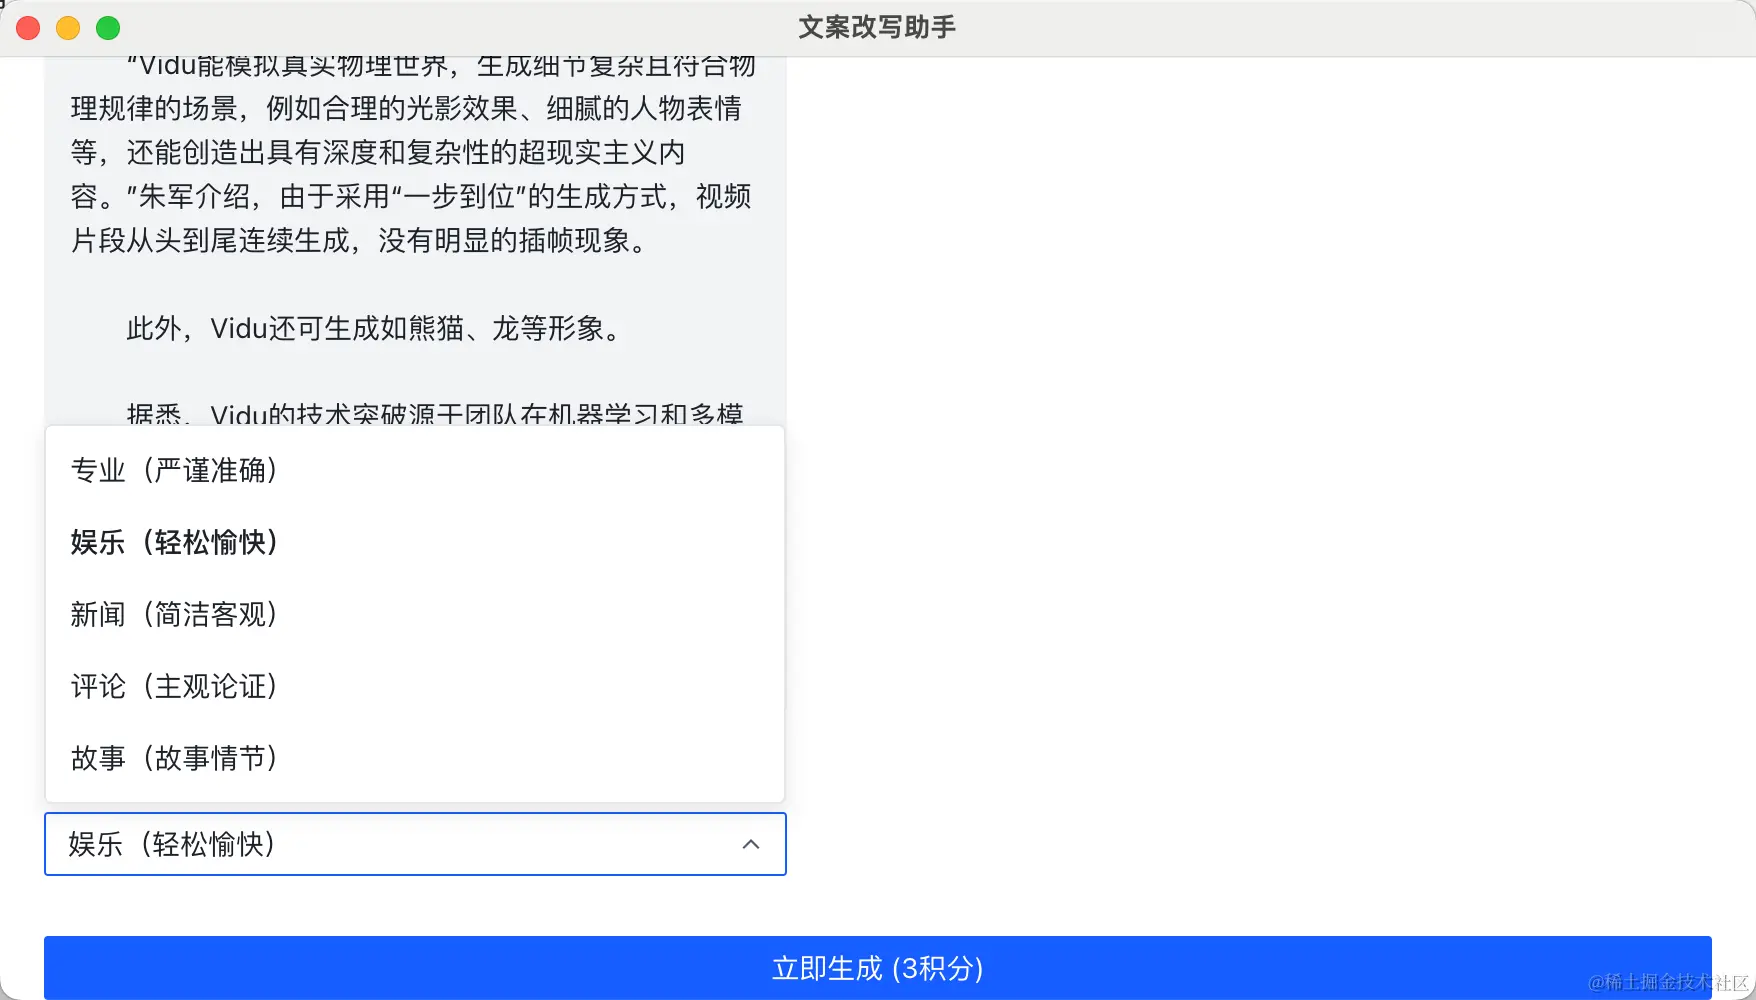This screenshot has height=1000, width=1756.
Task: Maximize the window with the green button
Action: [x=108, y=28]
